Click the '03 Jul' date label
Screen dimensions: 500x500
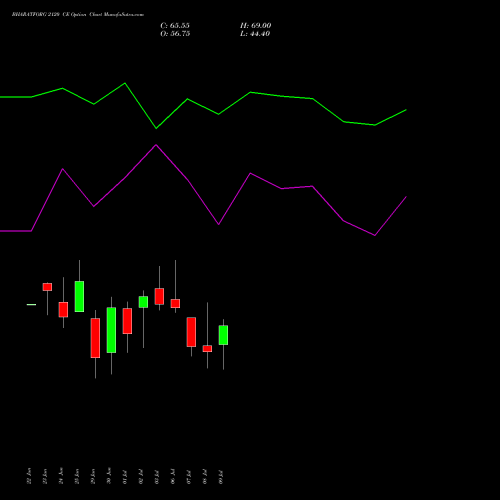pos(157,477)
